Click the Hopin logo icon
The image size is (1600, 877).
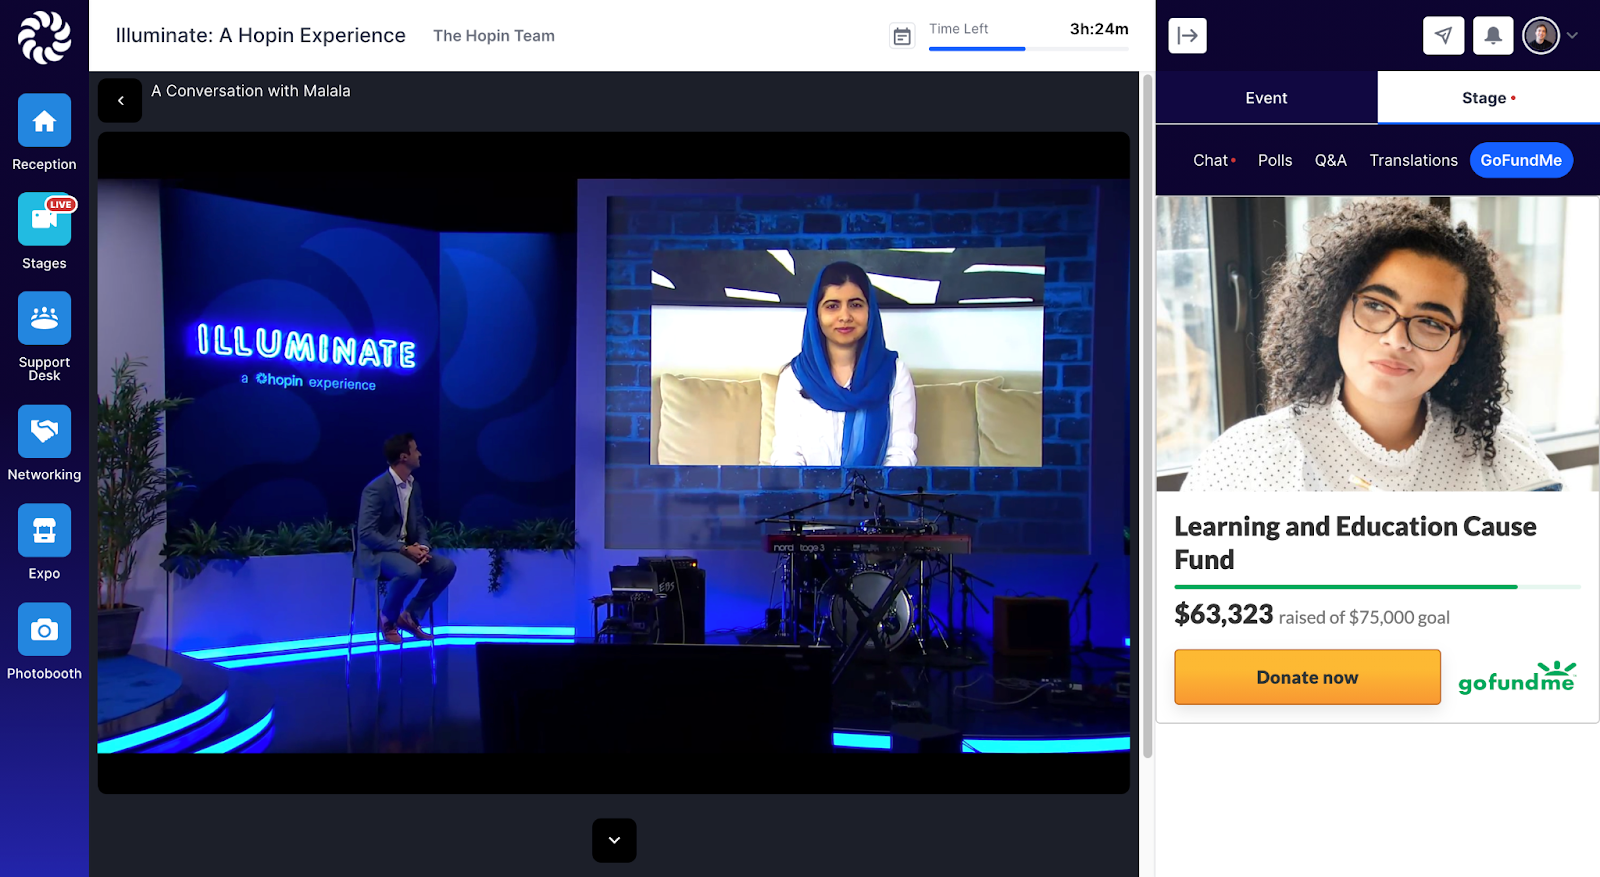(x=44, y=37)
